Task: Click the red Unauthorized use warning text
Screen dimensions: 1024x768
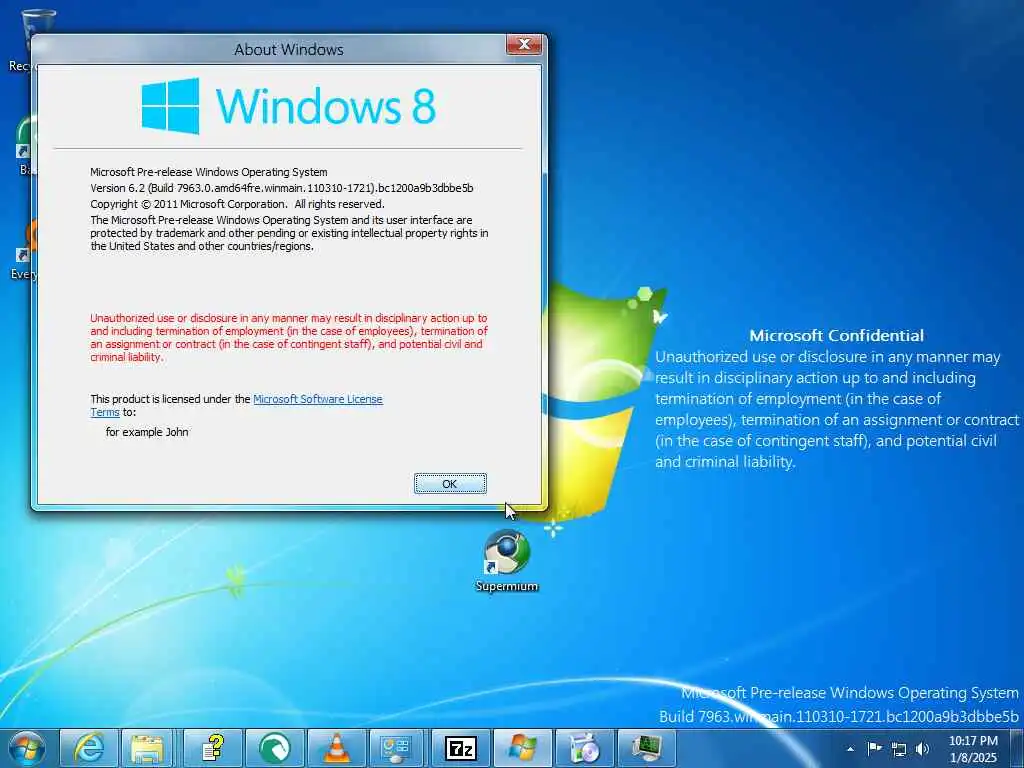Action: point(289,338)
